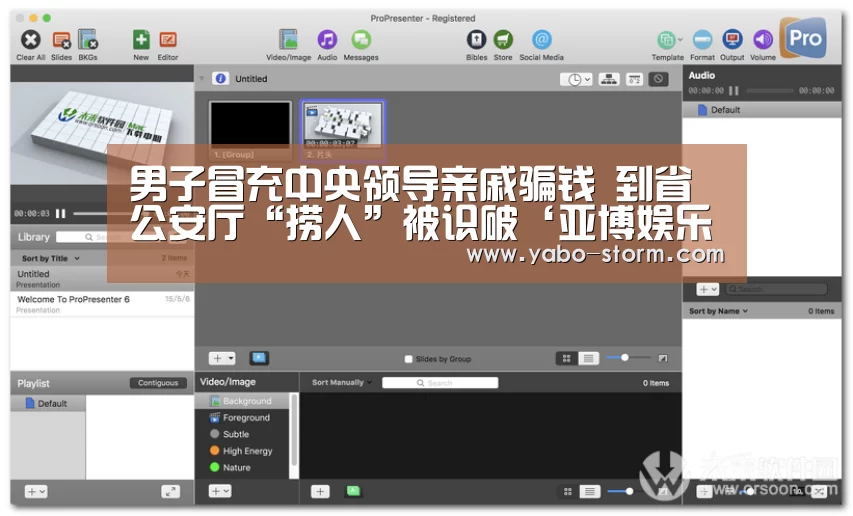Open the Audio bin
This screenshot has height=516, width=853.
tap(327, 40)
